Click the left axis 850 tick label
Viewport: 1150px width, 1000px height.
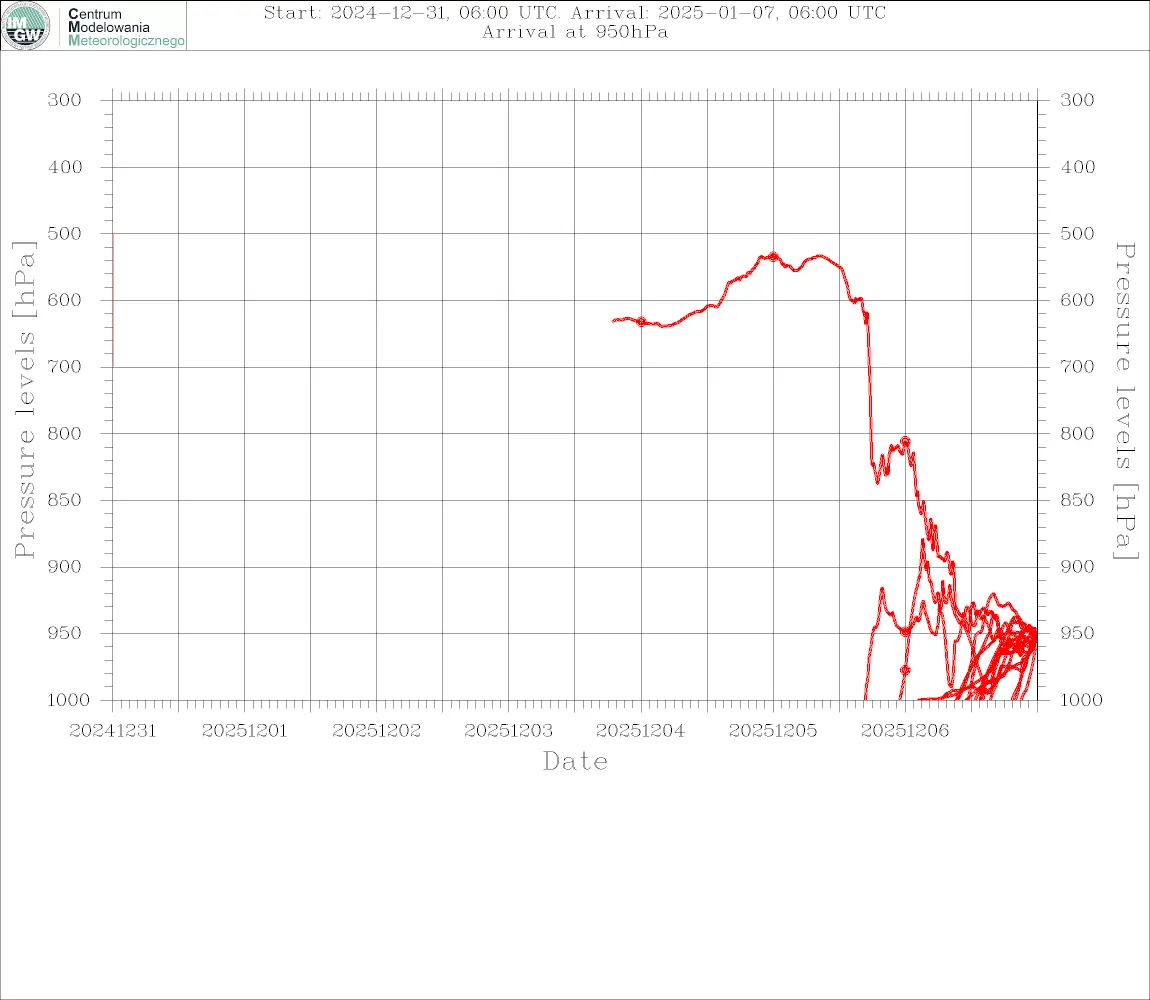[65, 500]
